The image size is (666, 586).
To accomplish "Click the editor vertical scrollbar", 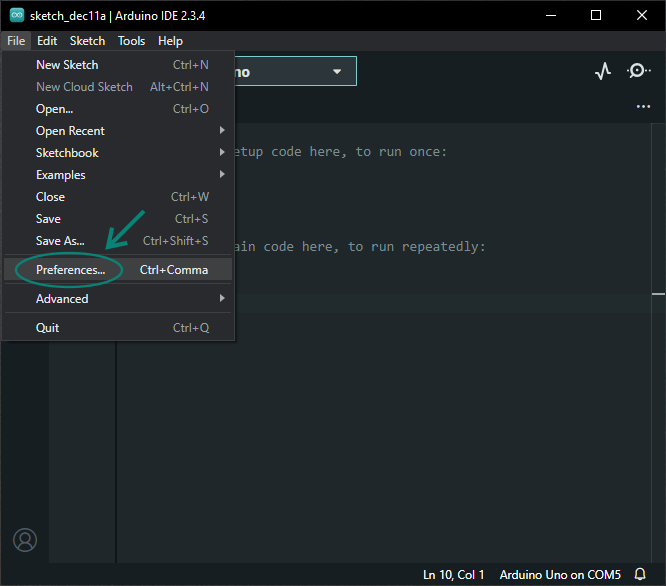I will coord(658,343).
